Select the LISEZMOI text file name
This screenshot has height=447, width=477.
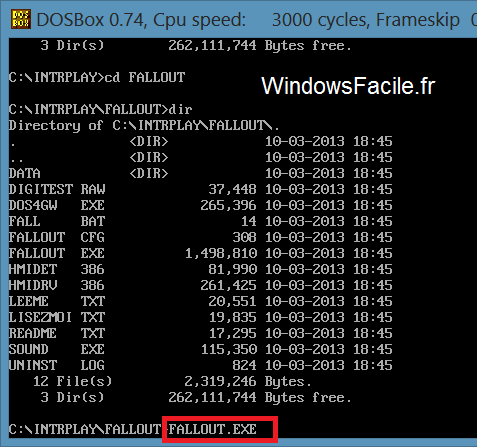[x=41, y=317]
